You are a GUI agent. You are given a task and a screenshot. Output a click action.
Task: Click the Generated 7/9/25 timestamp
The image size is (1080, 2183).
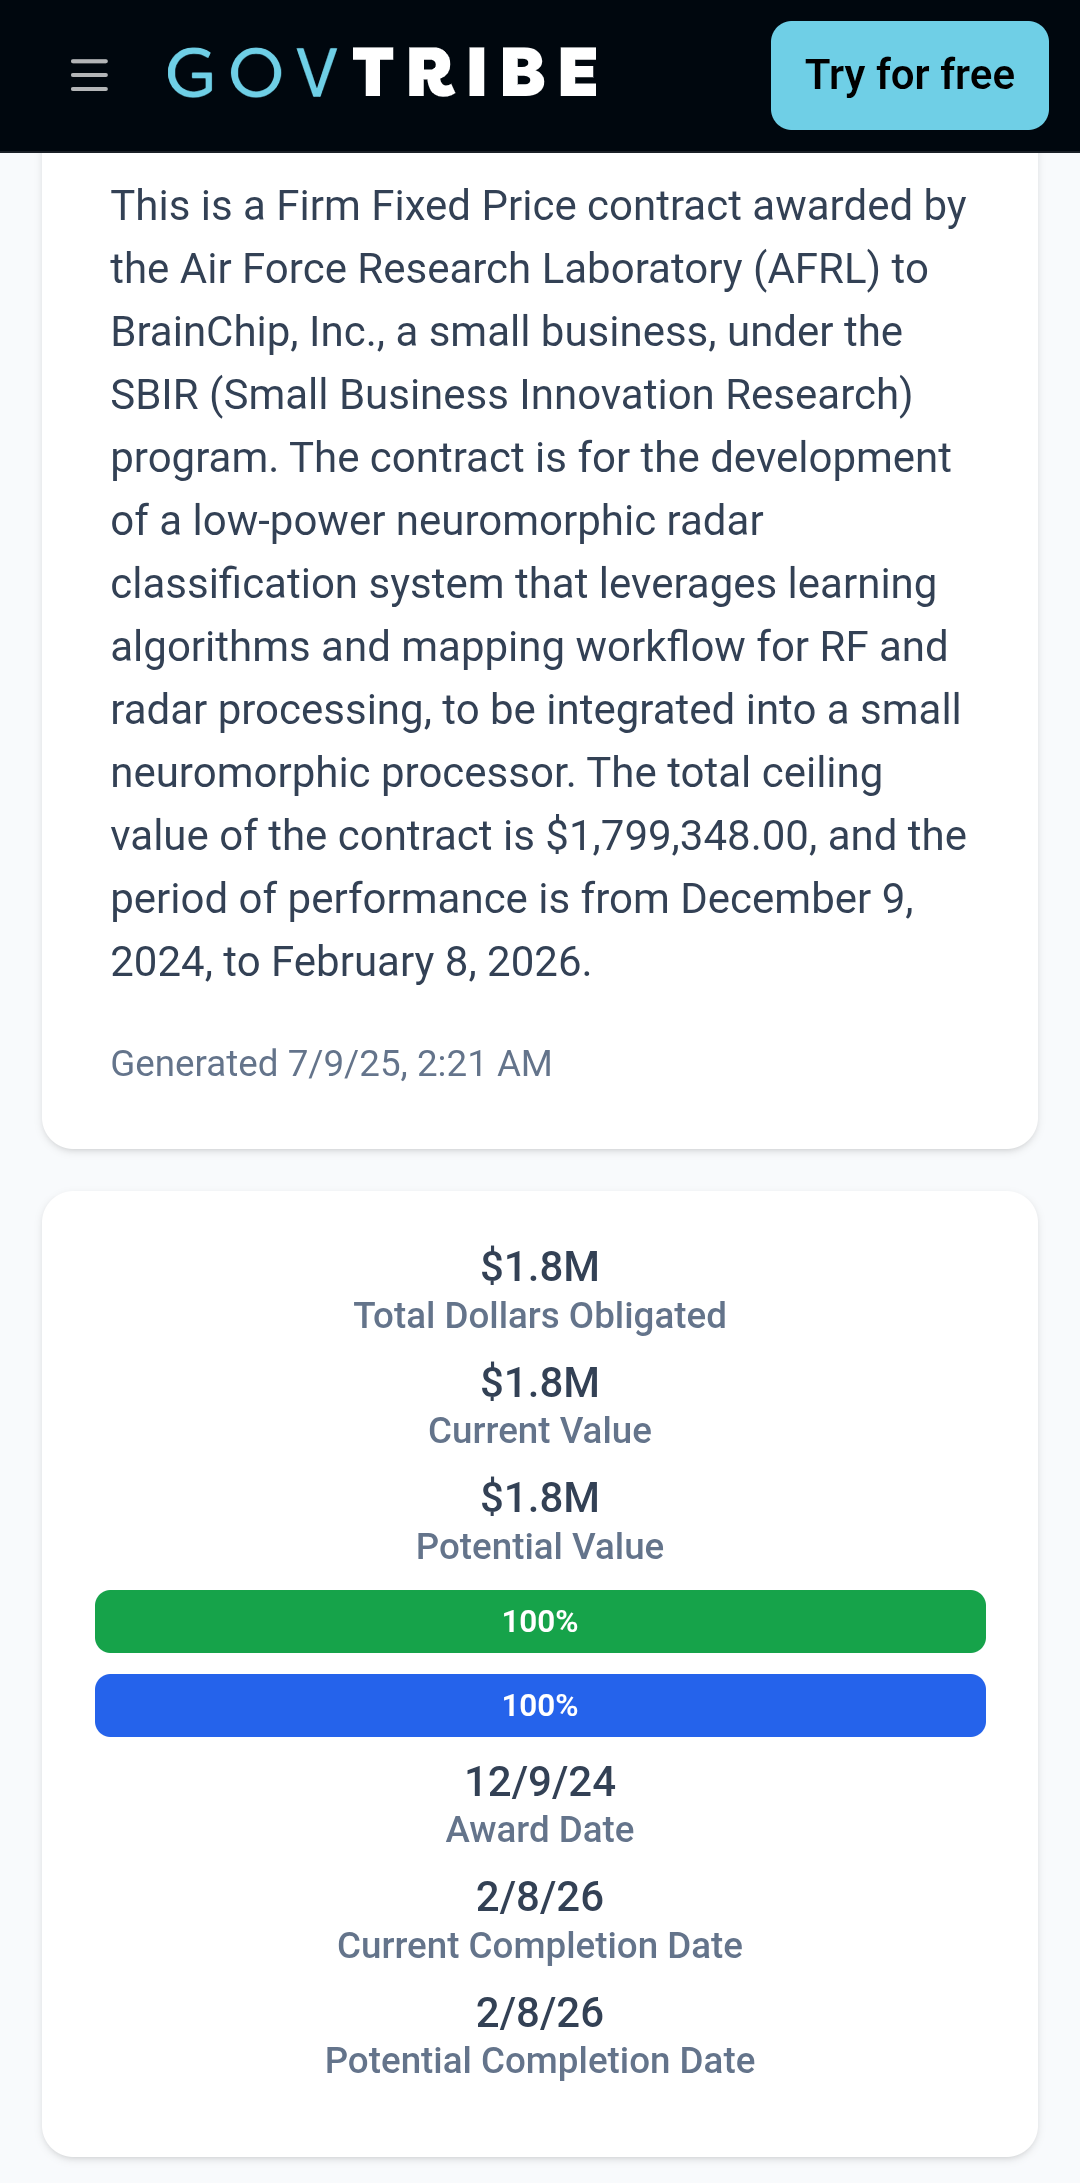tap(331, 1064)
